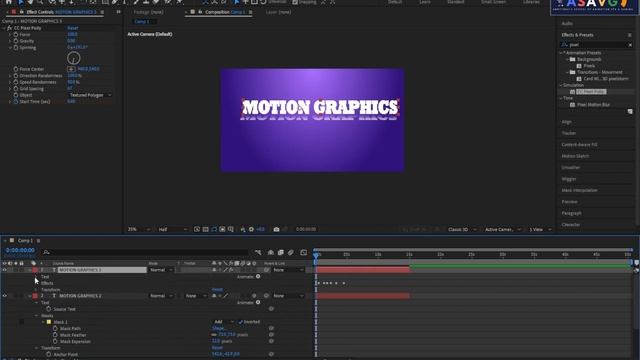
Task: Switch to the Composition Comp 1 tab
Action: point(225,12)
